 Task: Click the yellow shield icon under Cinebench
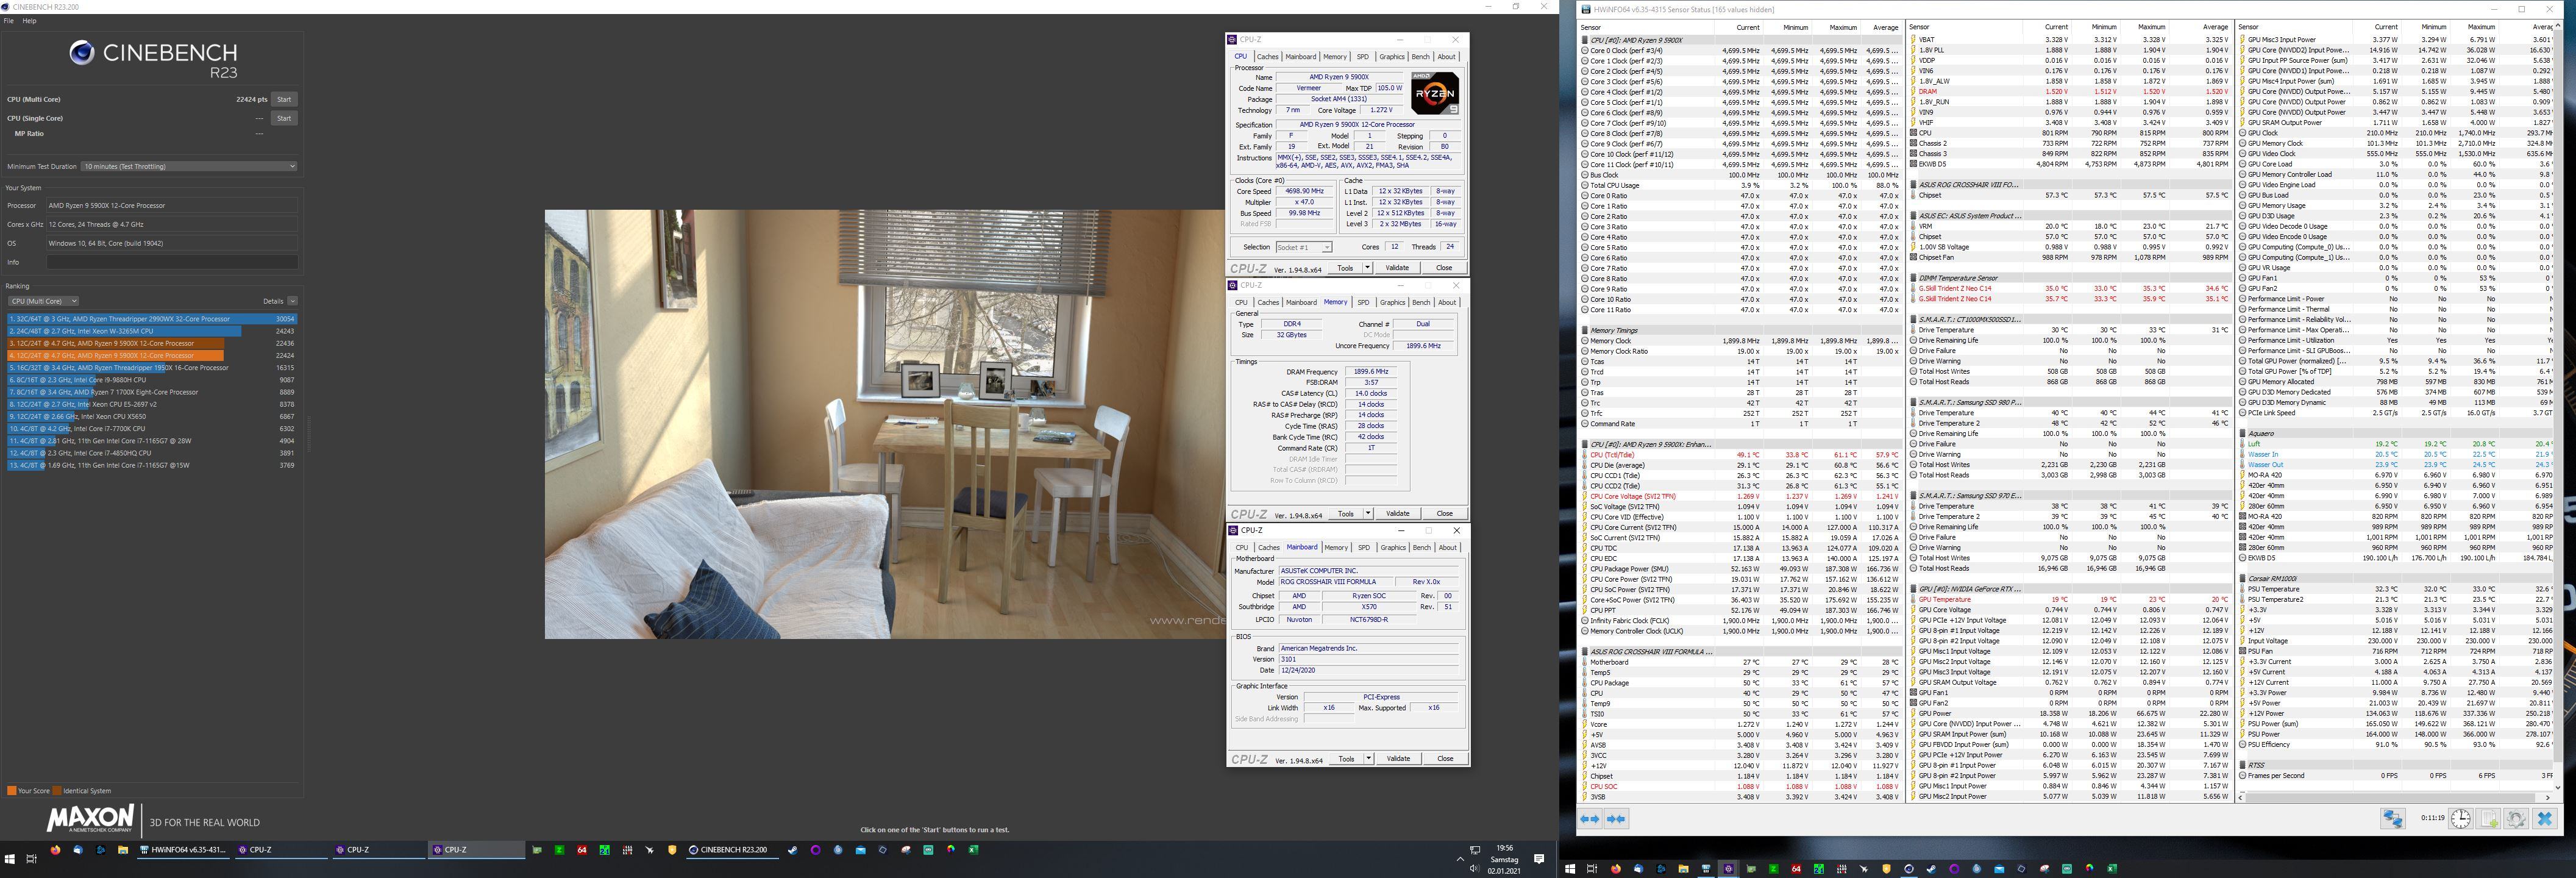pos(672,850)
